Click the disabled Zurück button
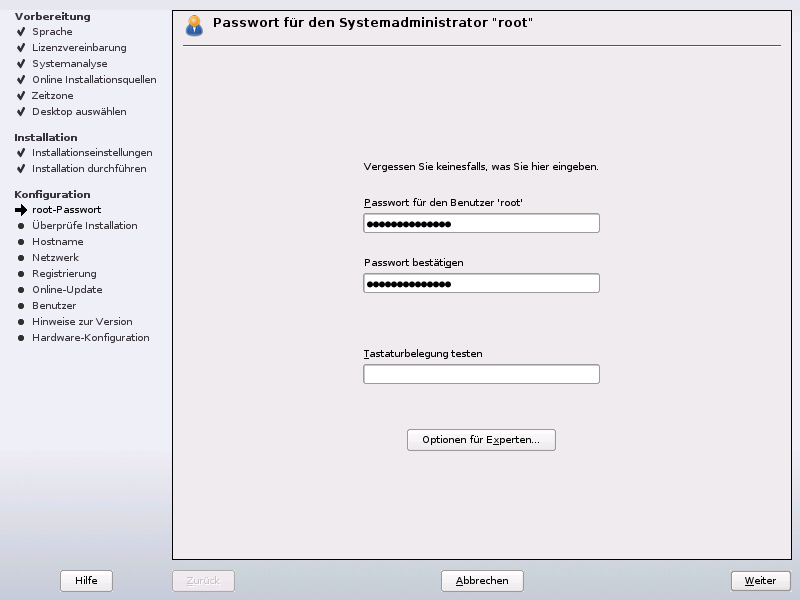The image size is (800, 600). click(x=203, y=581)
